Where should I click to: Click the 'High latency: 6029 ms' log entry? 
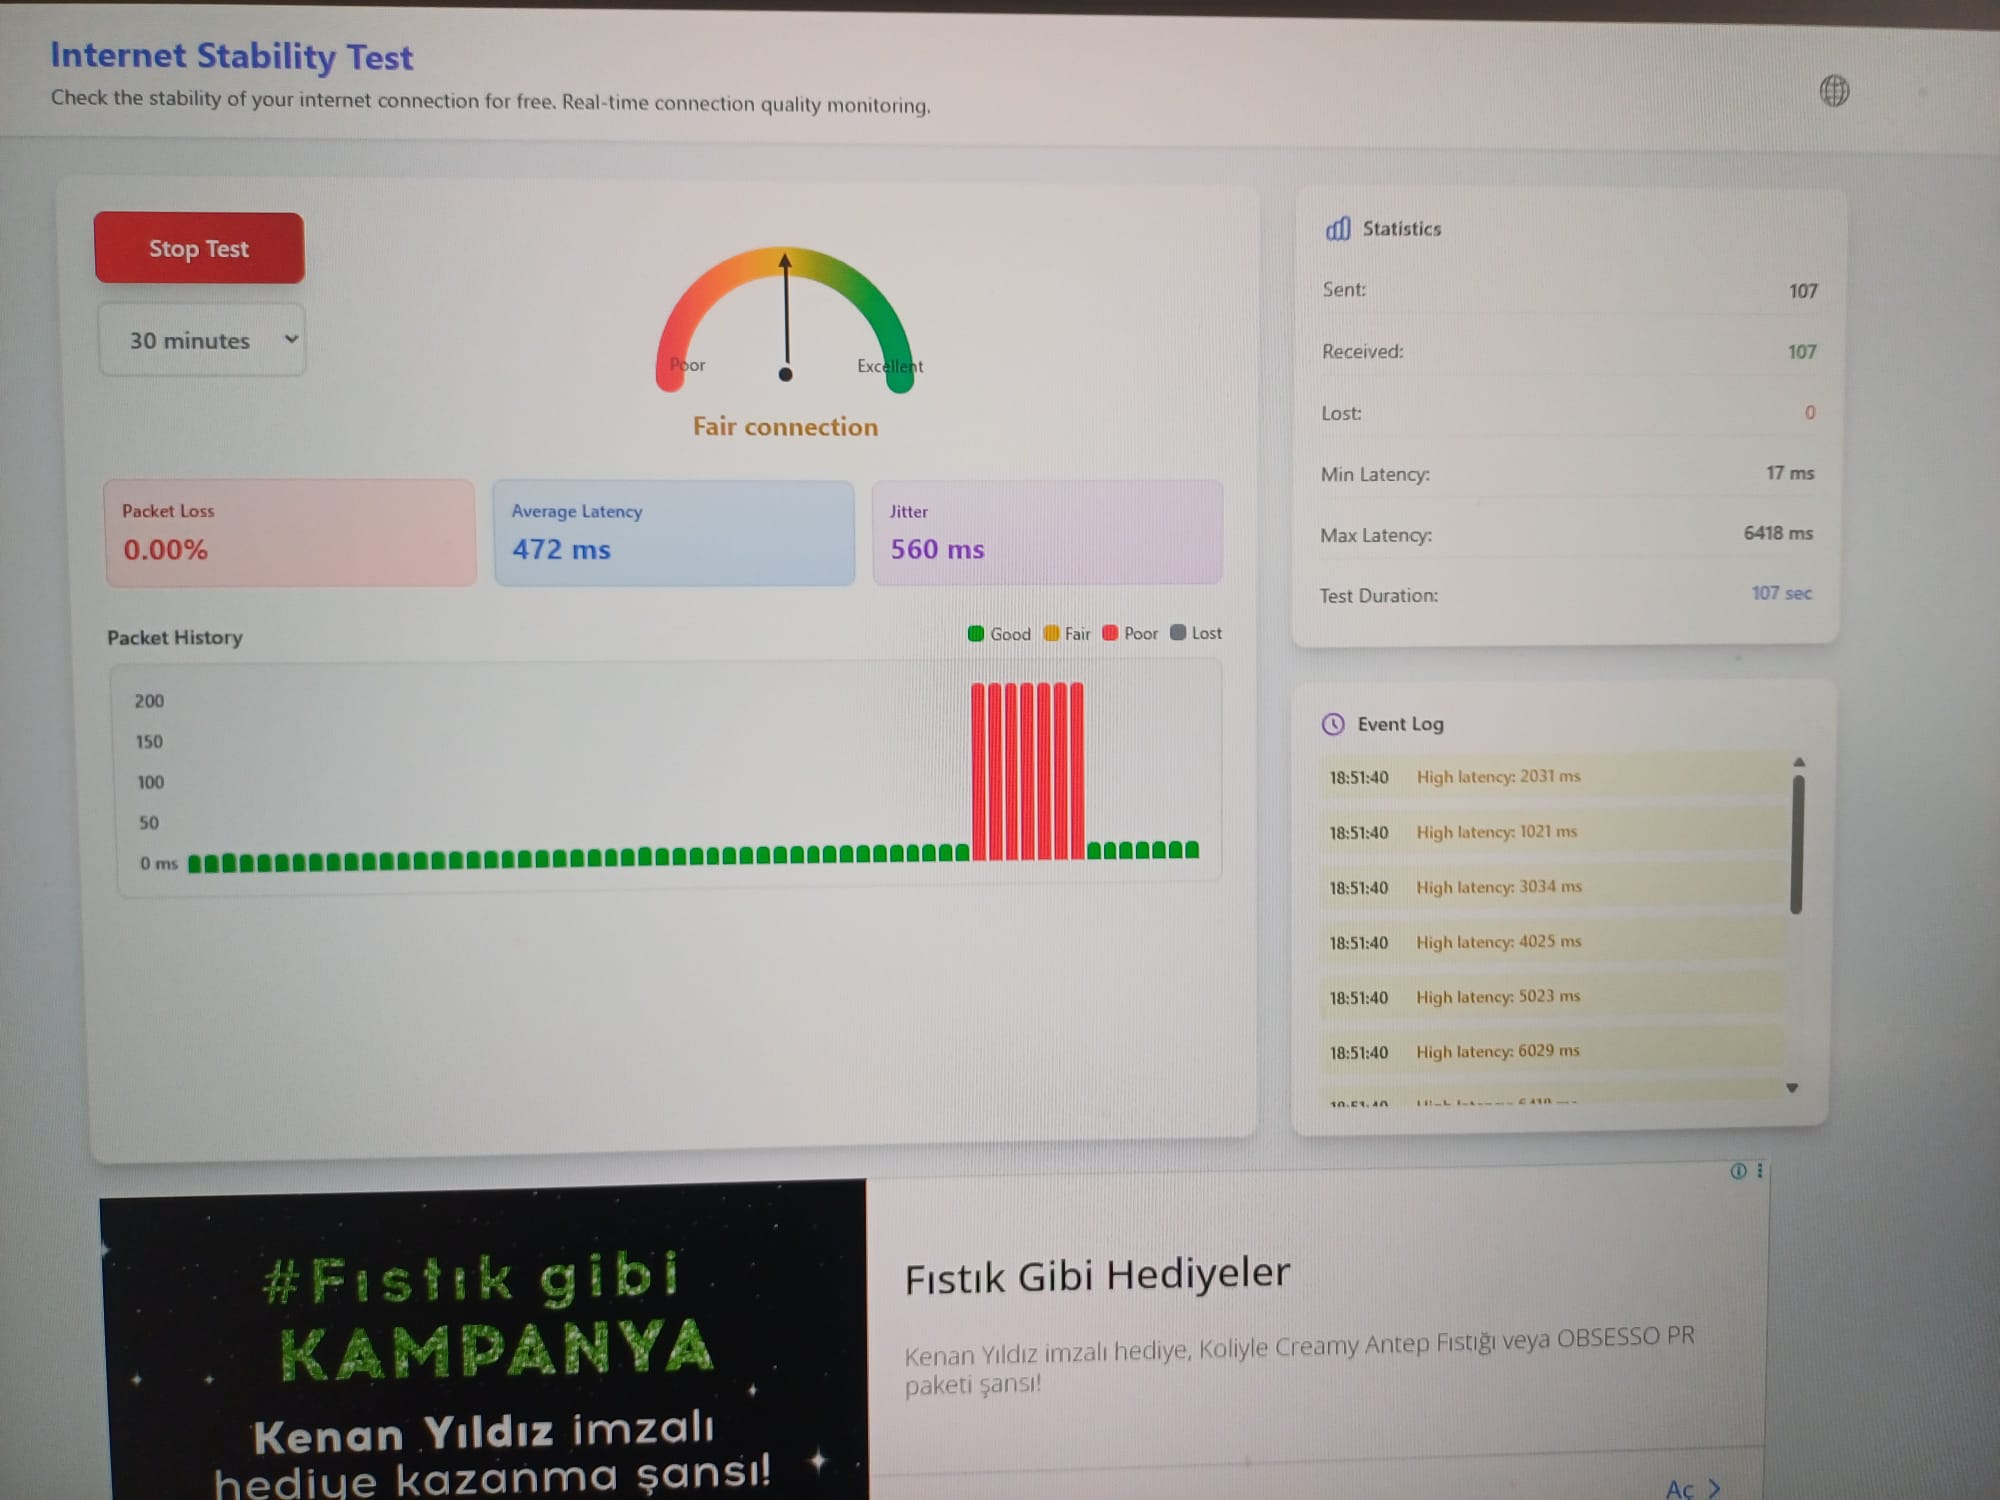point(1551,1051)
